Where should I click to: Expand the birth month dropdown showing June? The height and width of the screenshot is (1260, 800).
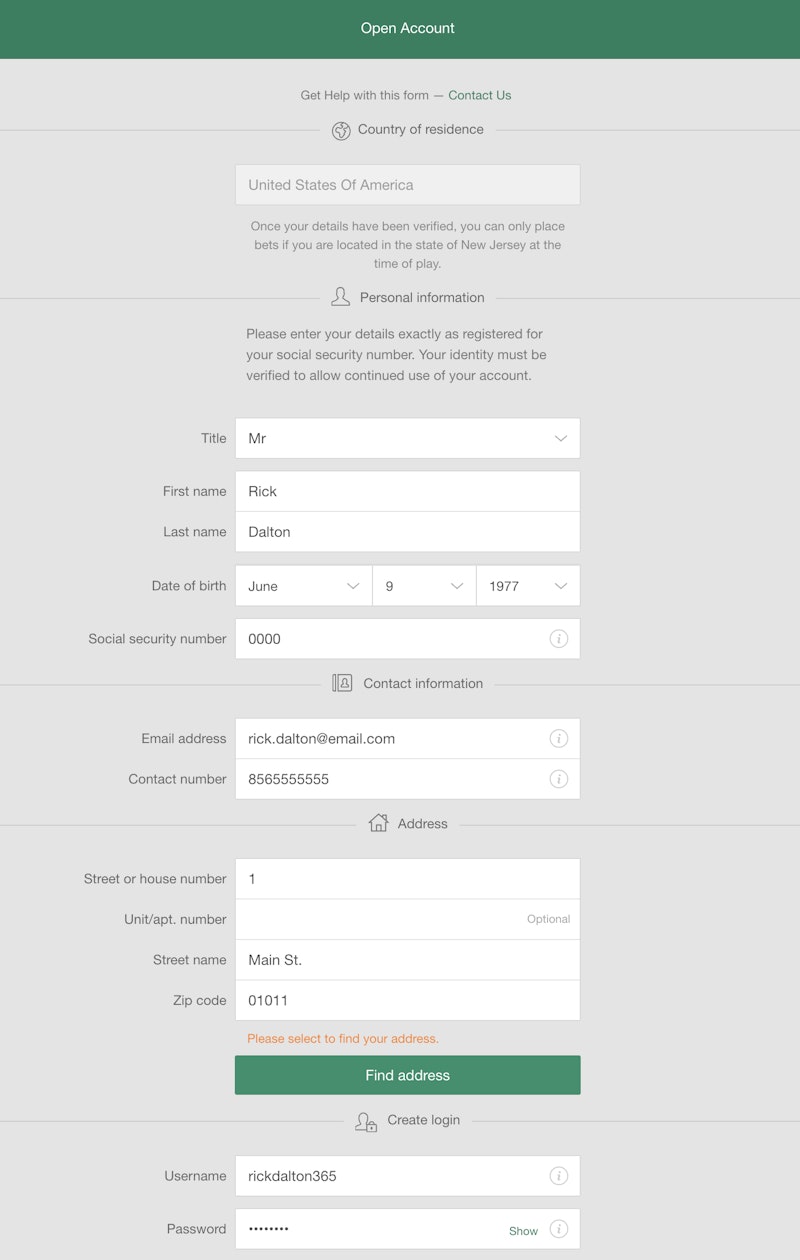(x=303, y=586)
